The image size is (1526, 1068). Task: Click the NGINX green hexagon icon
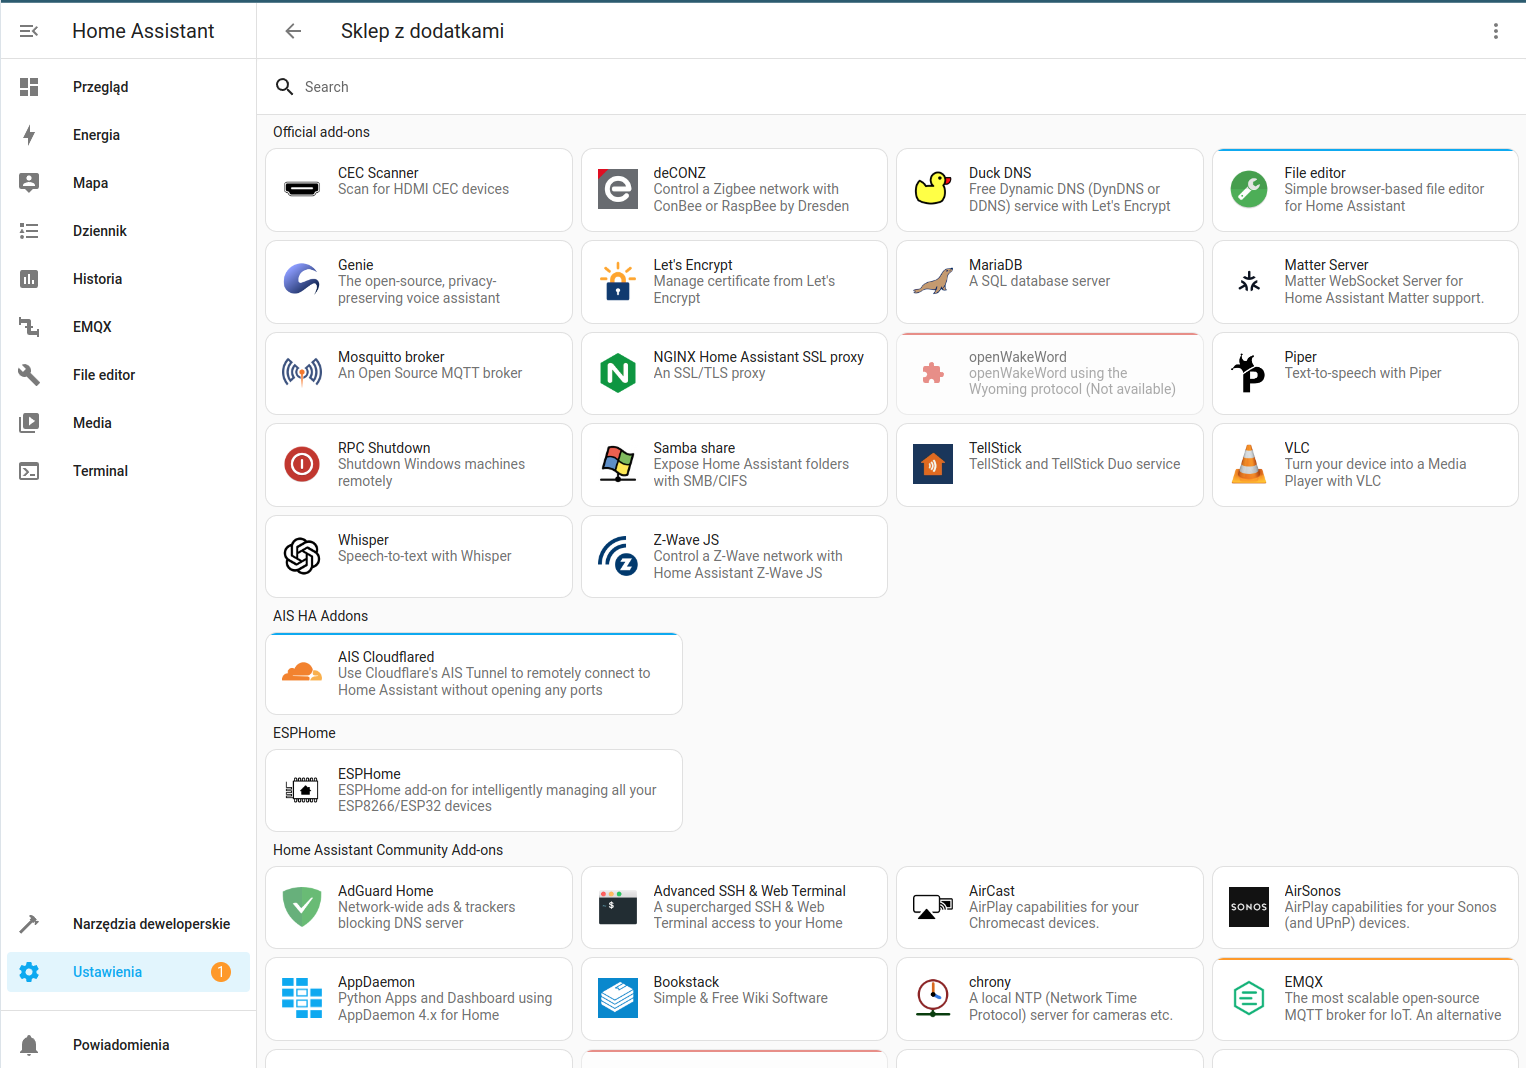coord(618,373)
